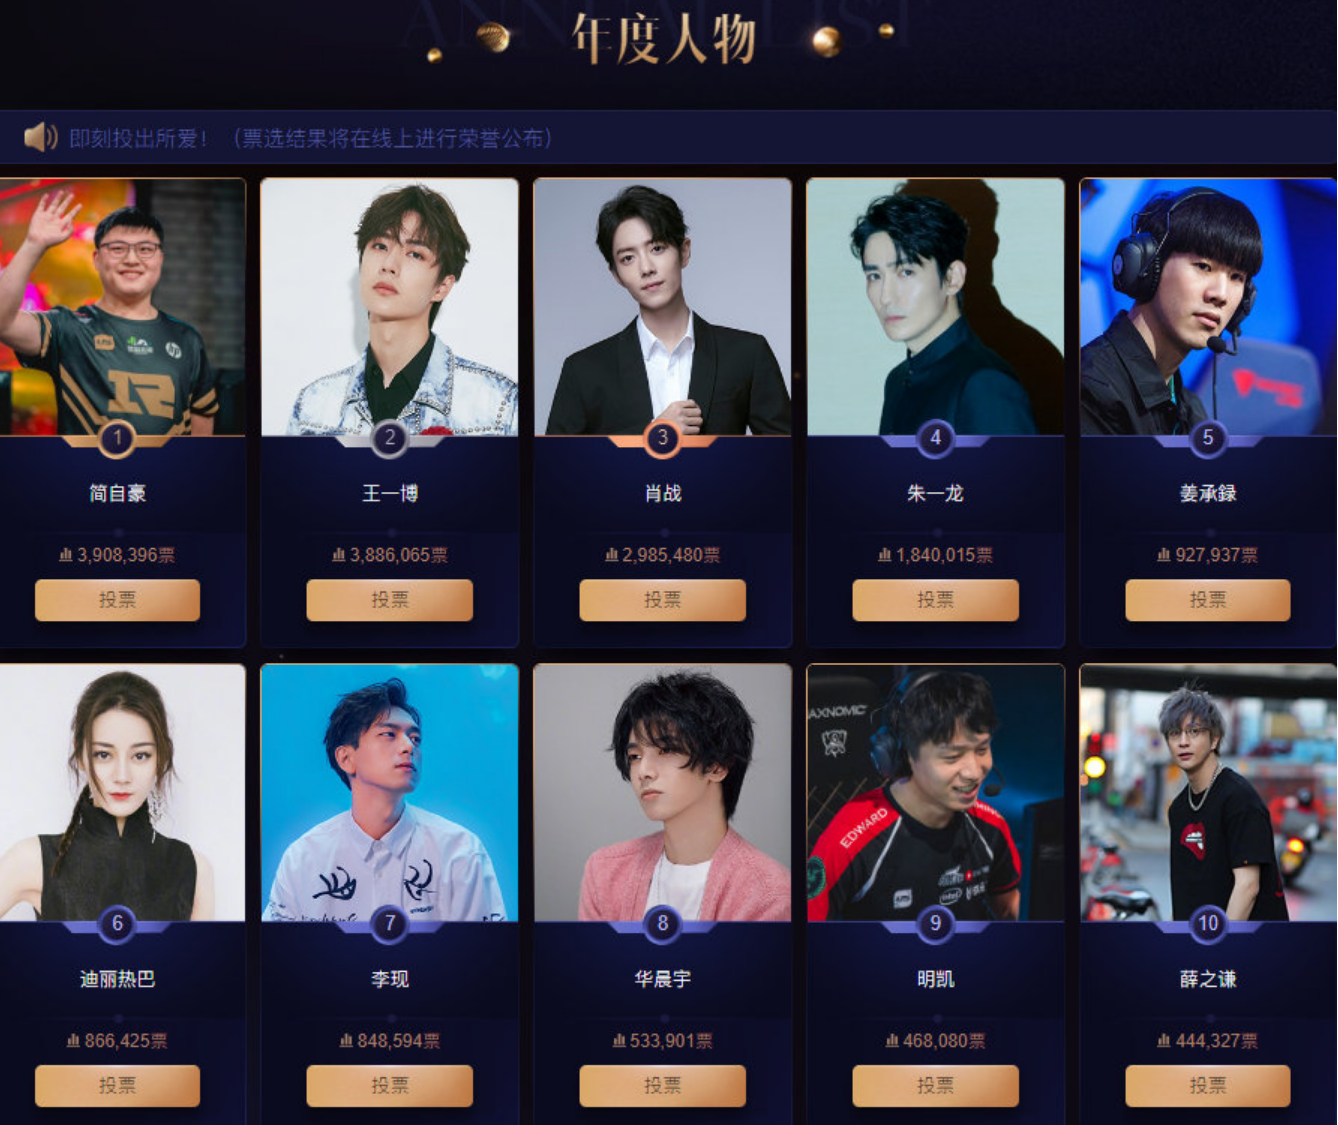The width and height of the screenshot is (1338, 1125).
Task: Select 华晨宇's photo in pink cardigan
Action: 662,793
